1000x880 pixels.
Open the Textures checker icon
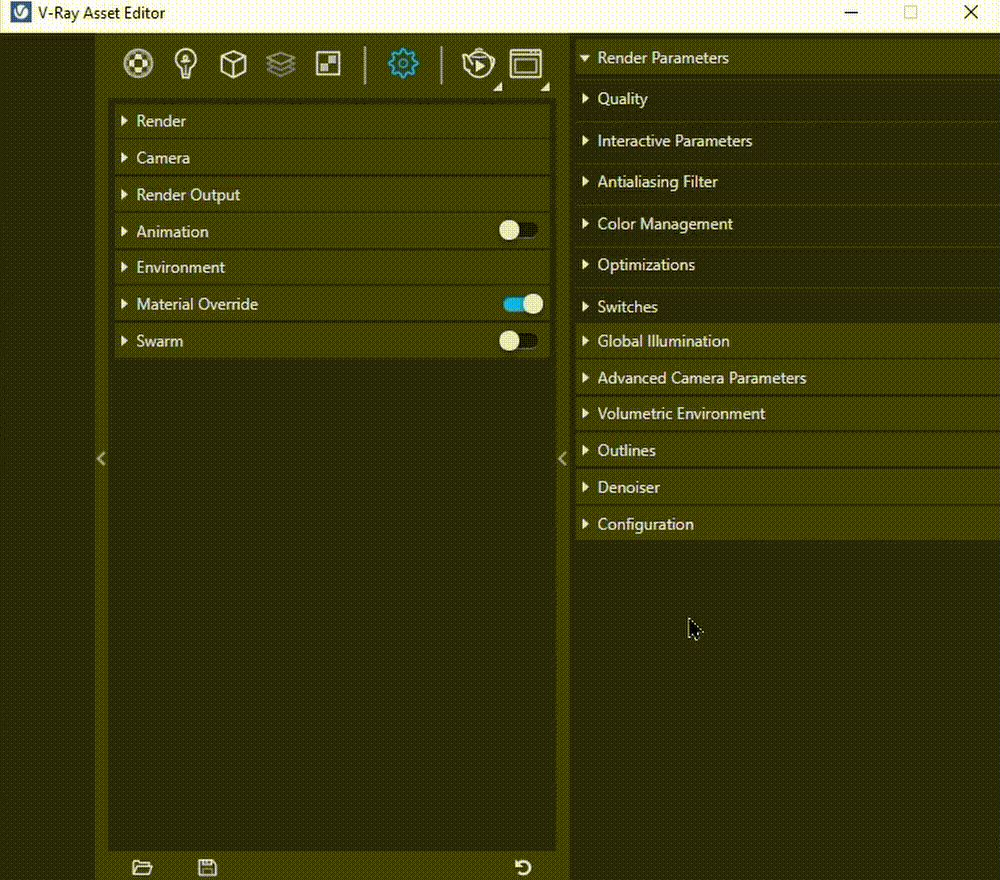click(x=328, y=64)
